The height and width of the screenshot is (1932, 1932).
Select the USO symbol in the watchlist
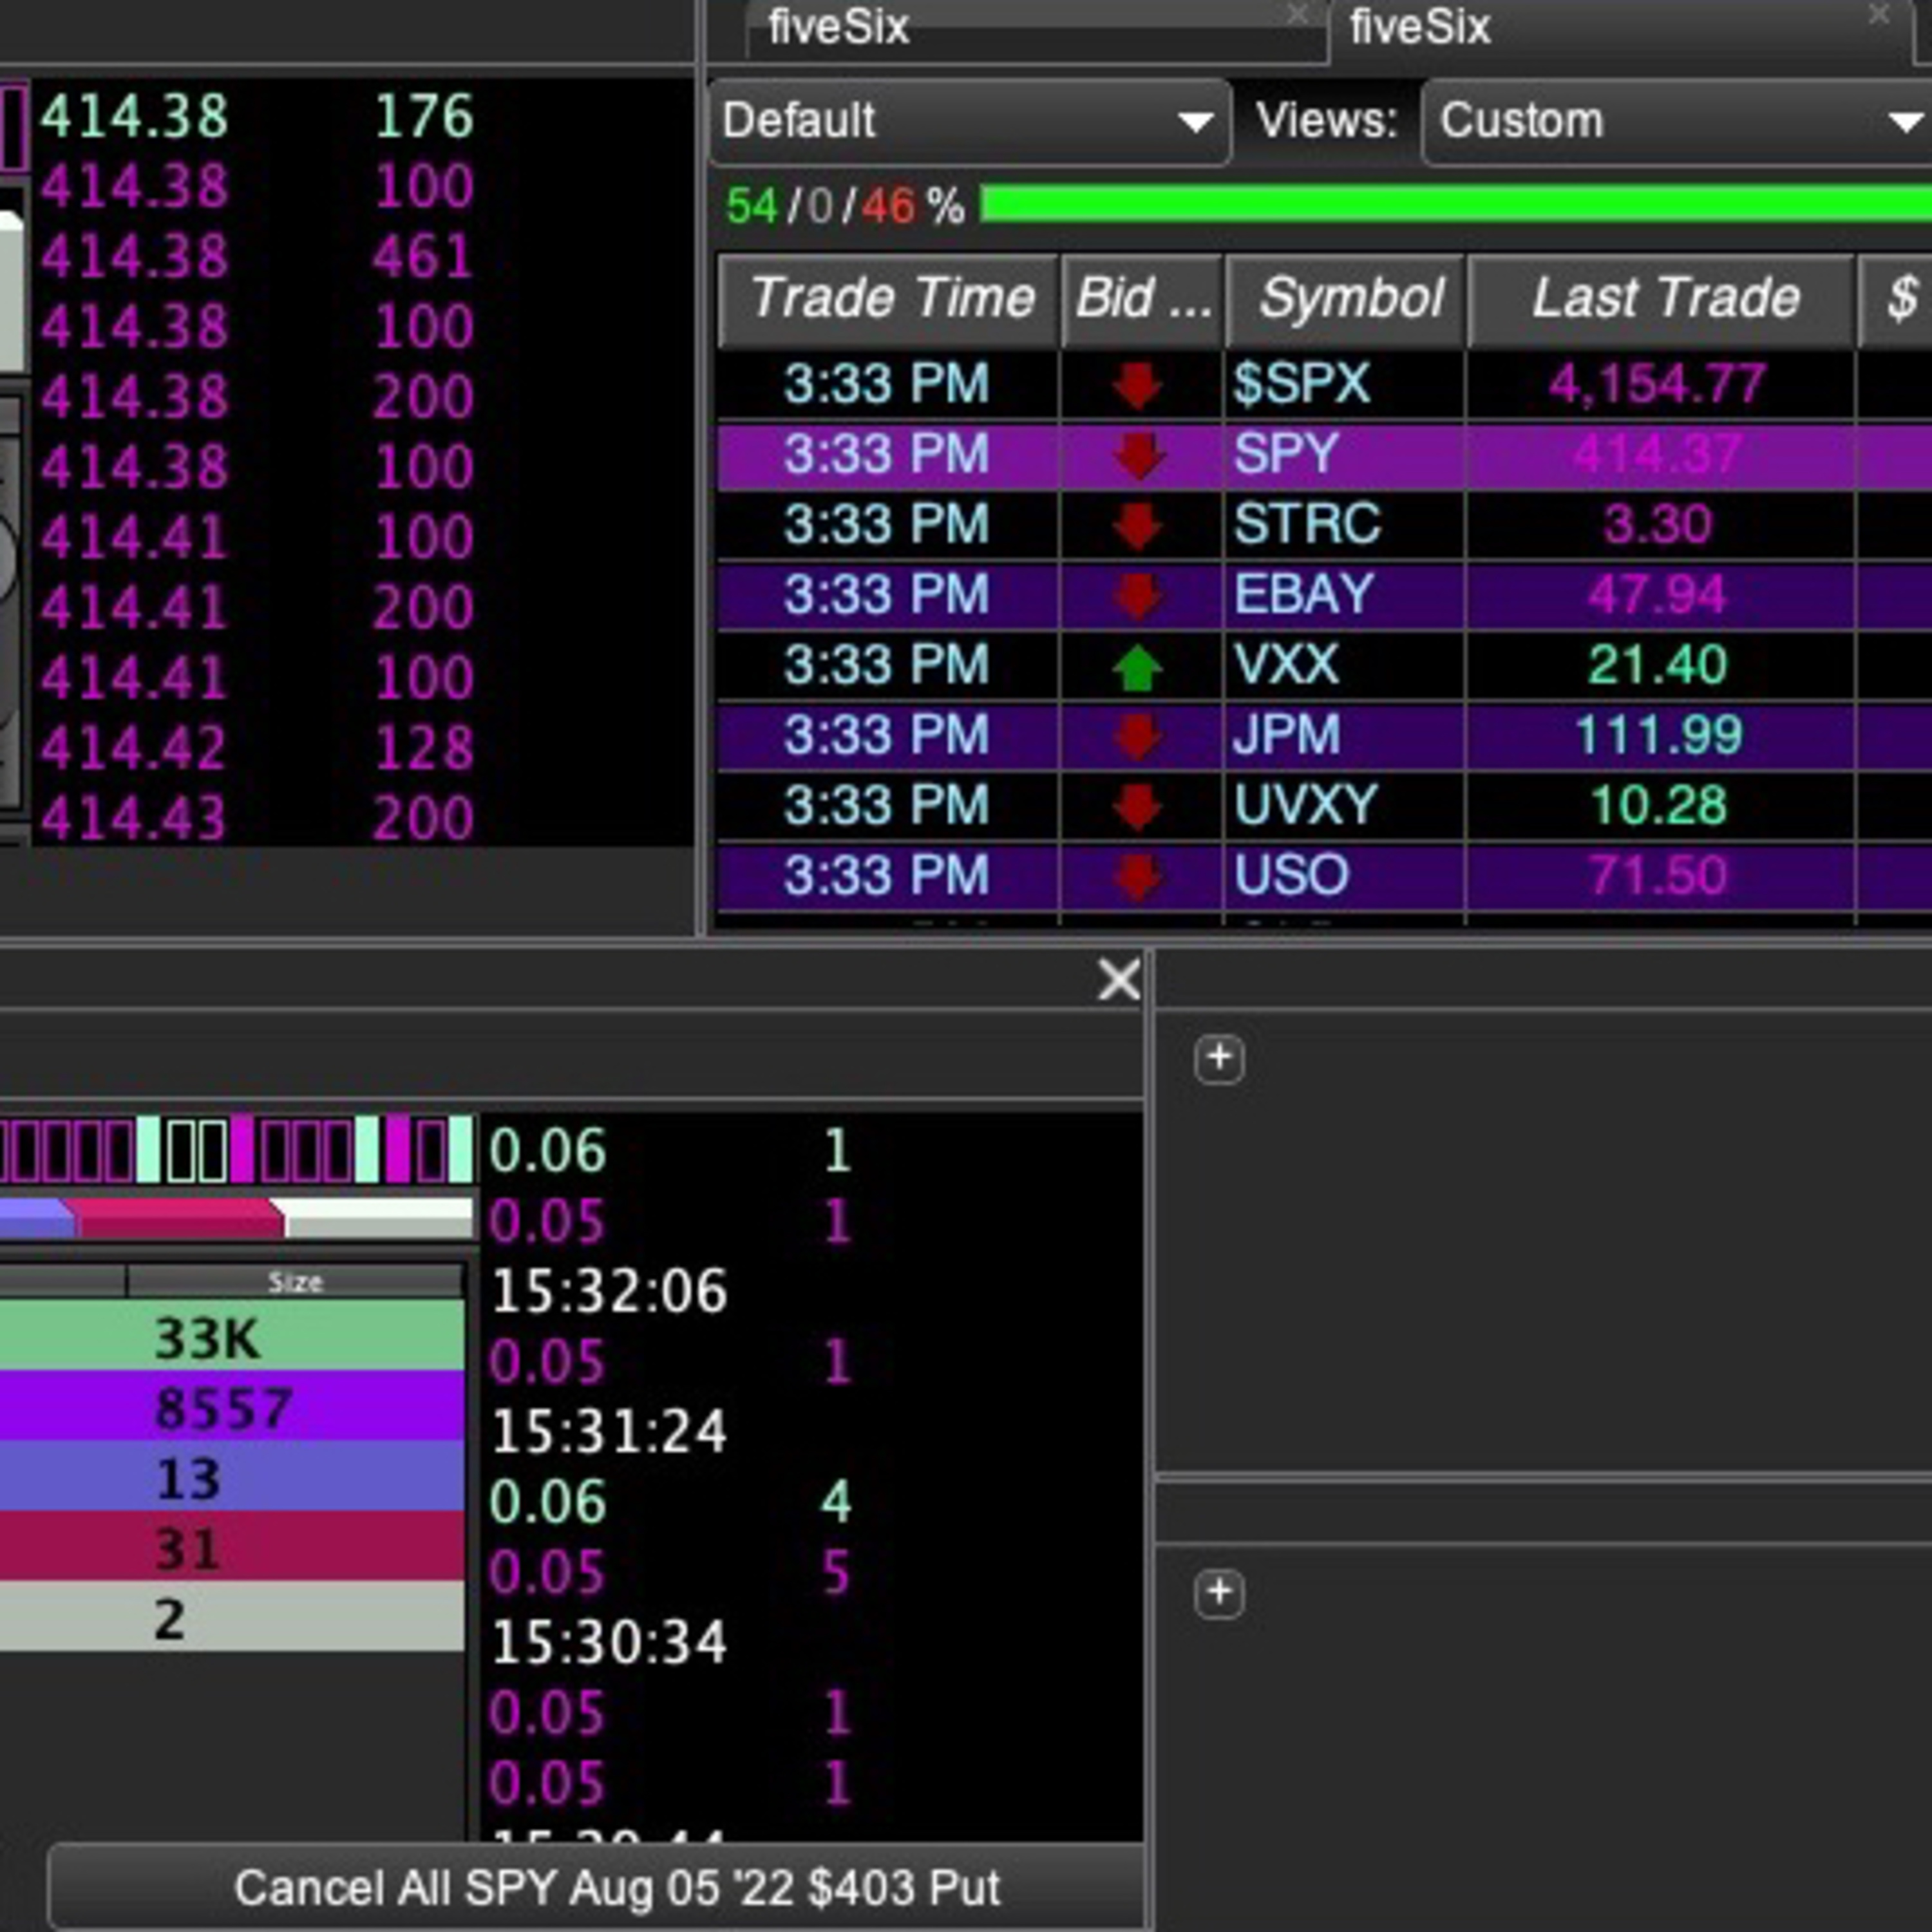[1291, 875]
